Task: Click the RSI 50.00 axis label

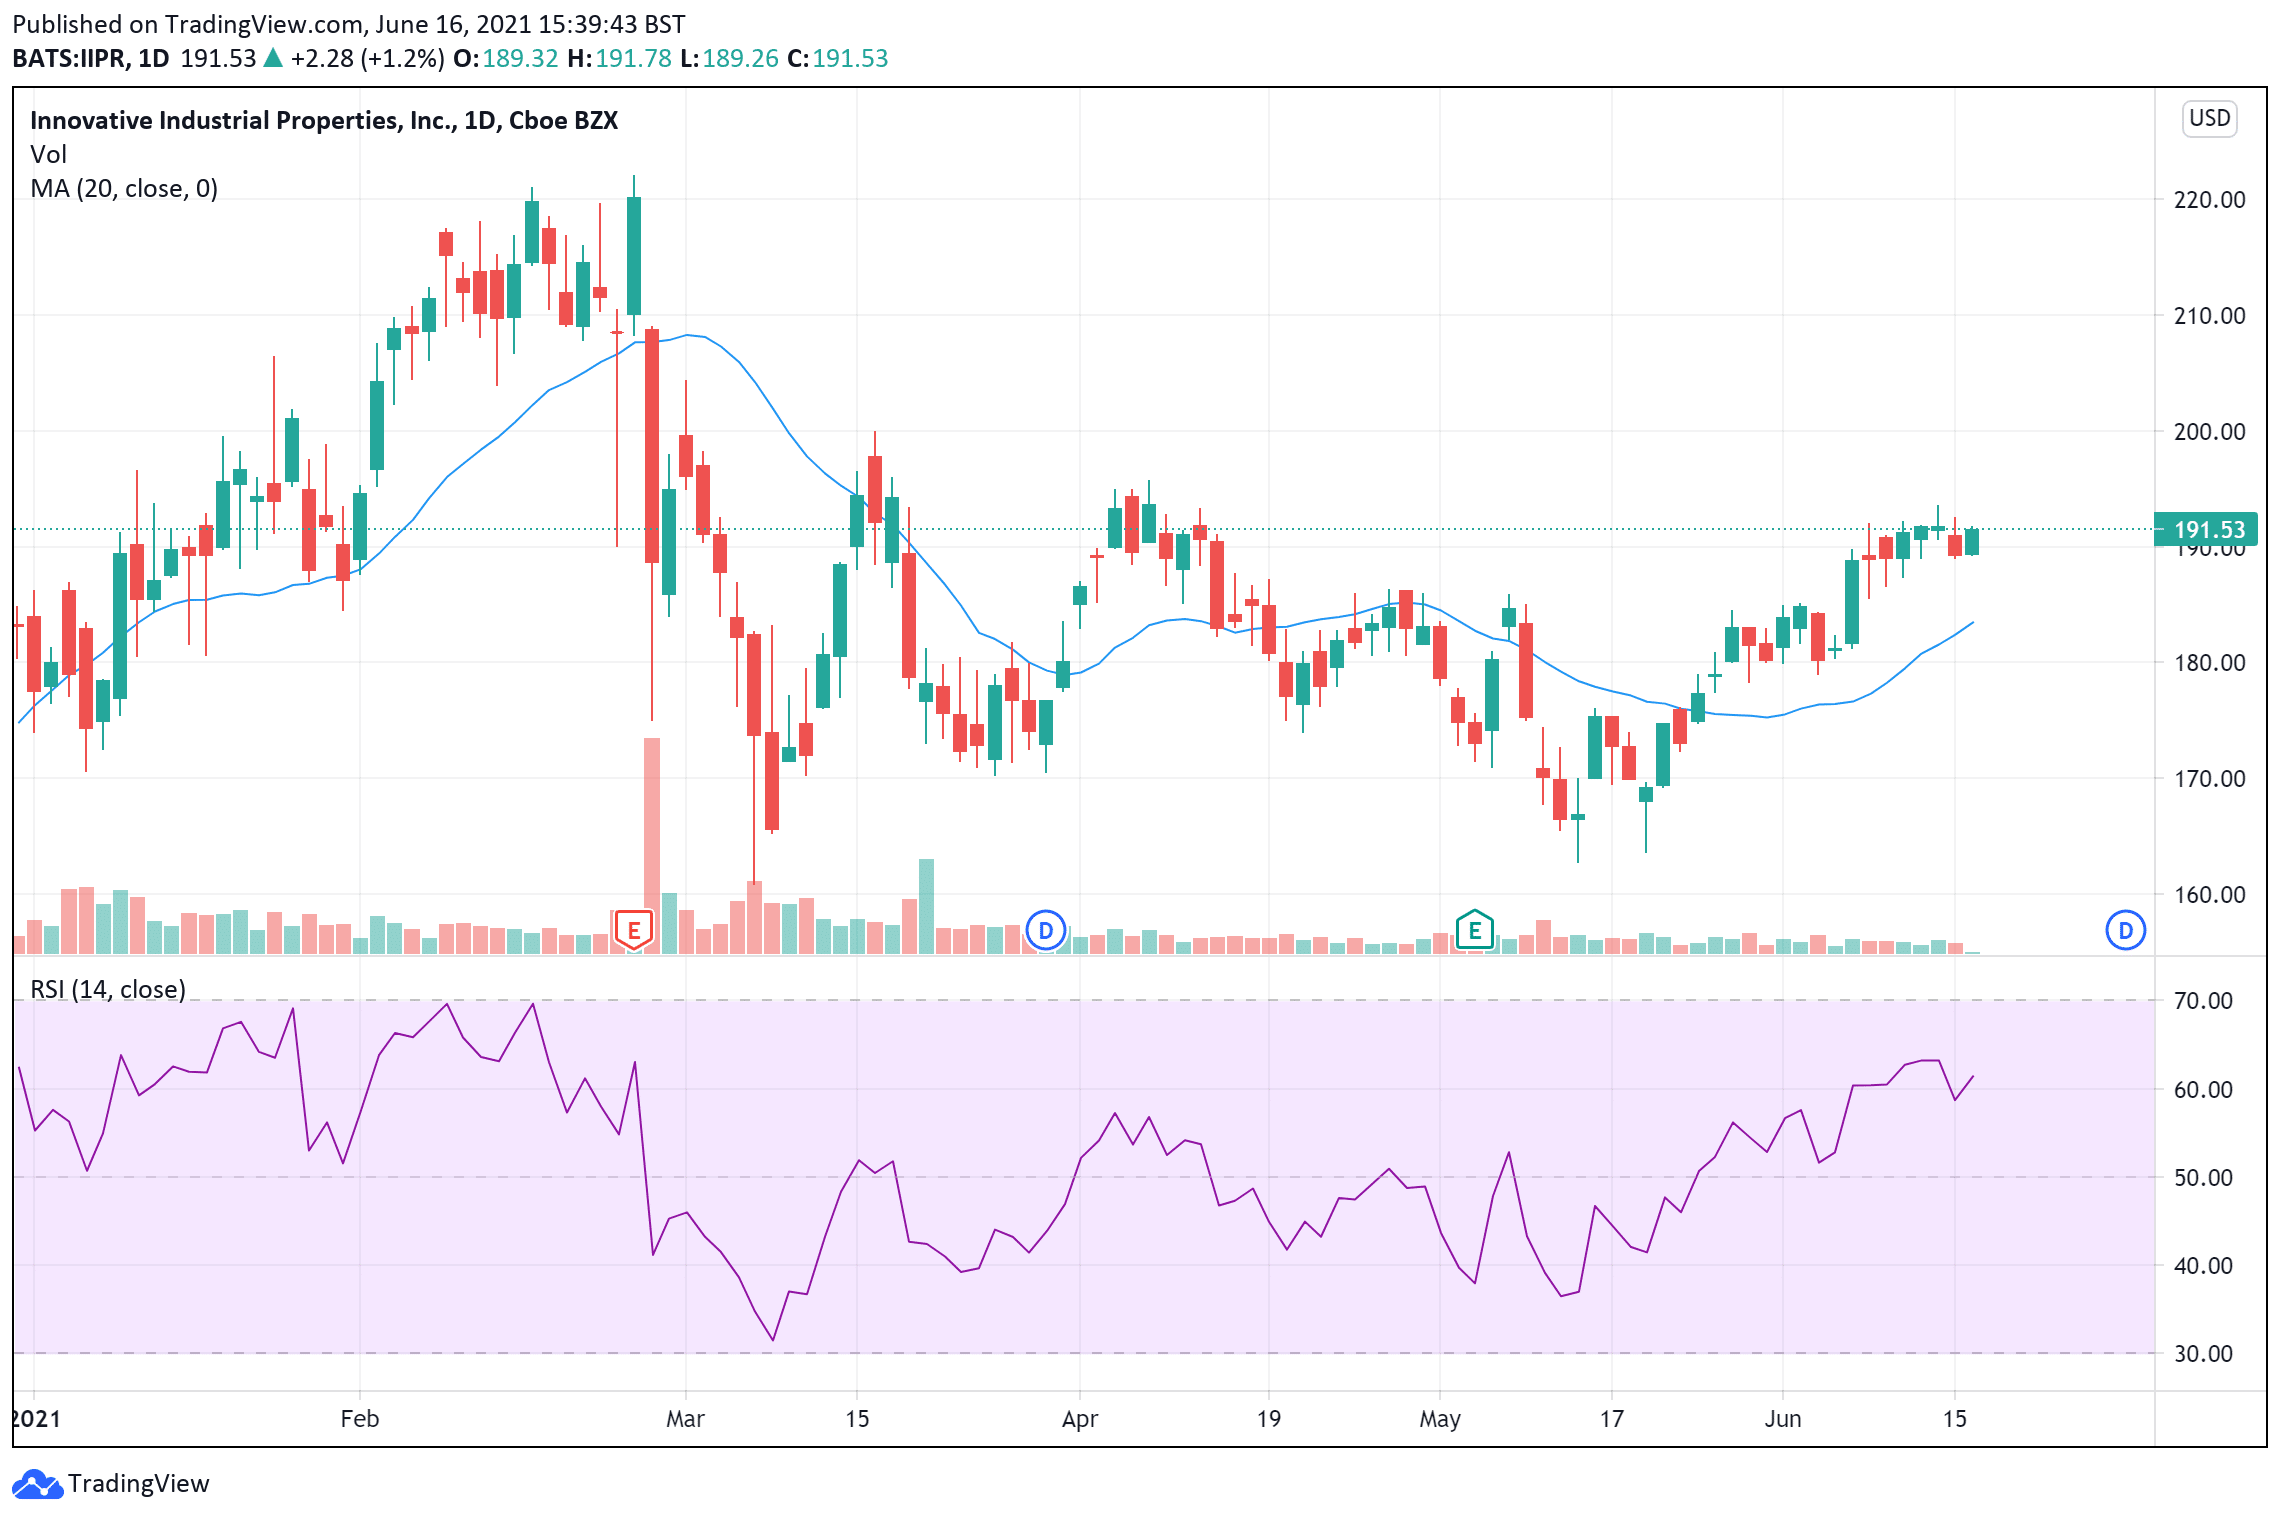Action: (x=2203, y=1178)
